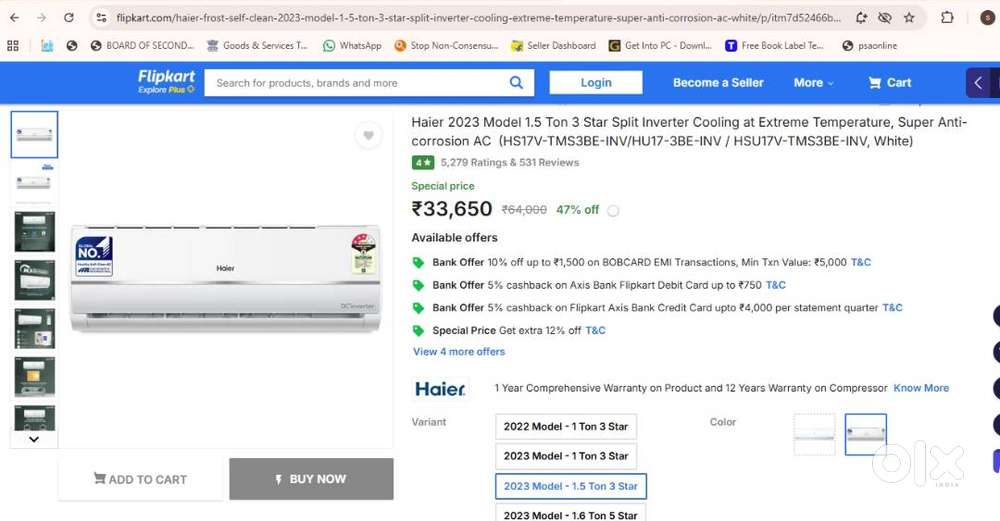Open the apps grid in bookmarks bar
Screen dimensions: 1000x521
13,46
